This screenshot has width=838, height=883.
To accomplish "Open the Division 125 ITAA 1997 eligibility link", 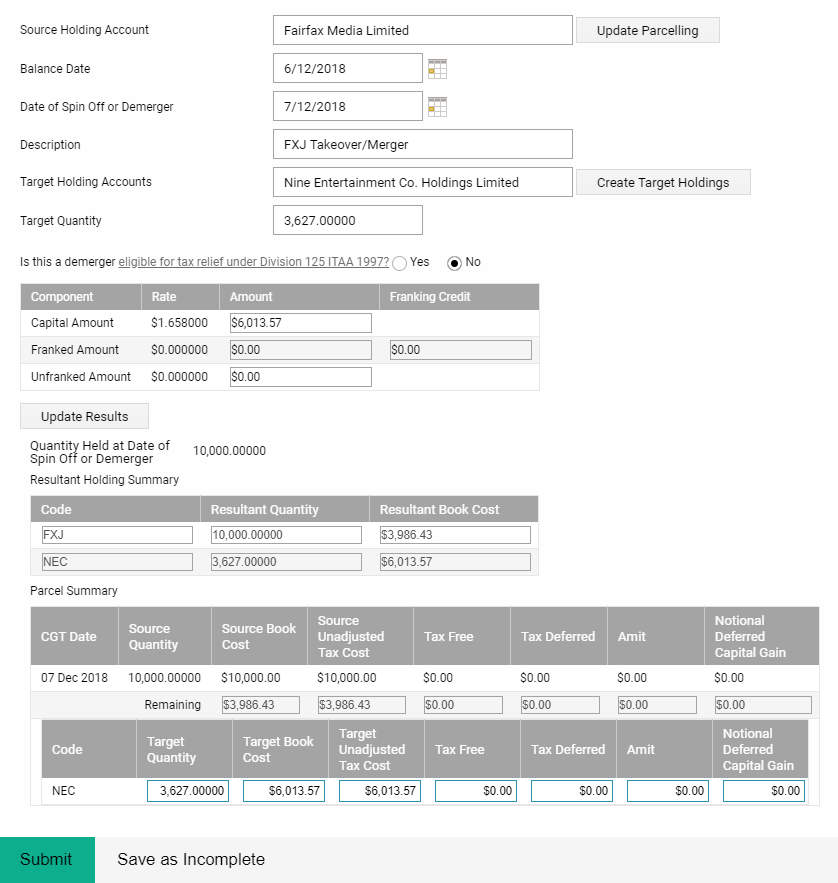I will pos(253,262).
